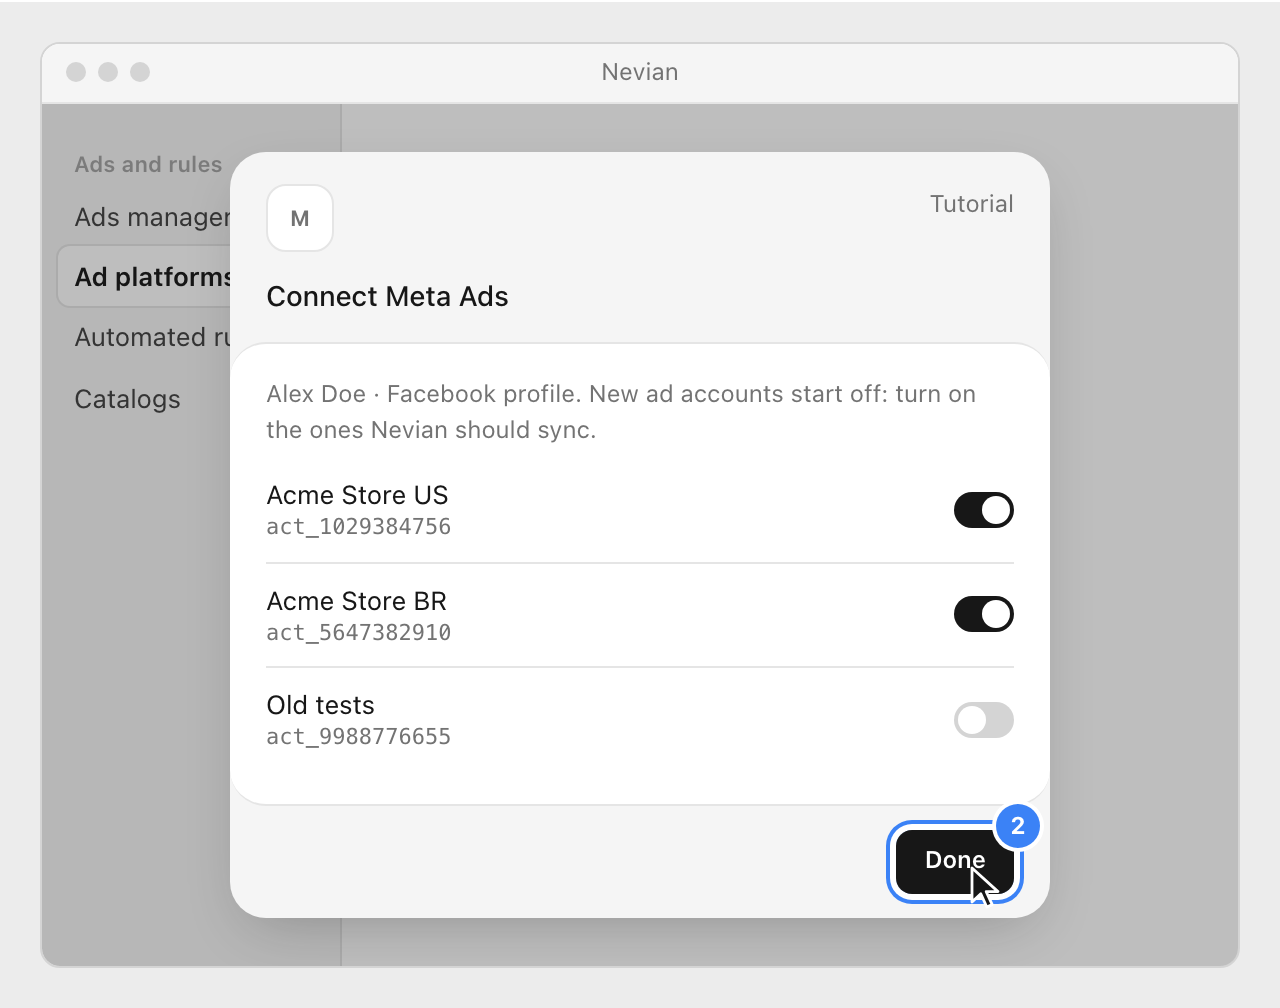Enable the Old tests account toggle

point(983,720)
